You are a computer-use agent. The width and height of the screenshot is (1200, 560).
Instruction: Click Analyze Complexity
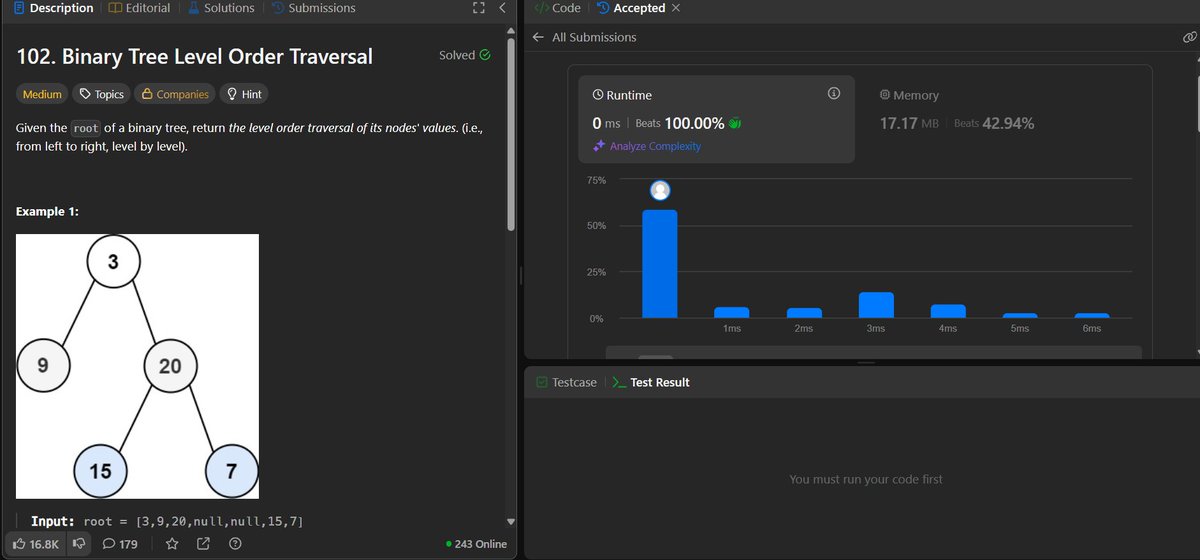(647, 146)
